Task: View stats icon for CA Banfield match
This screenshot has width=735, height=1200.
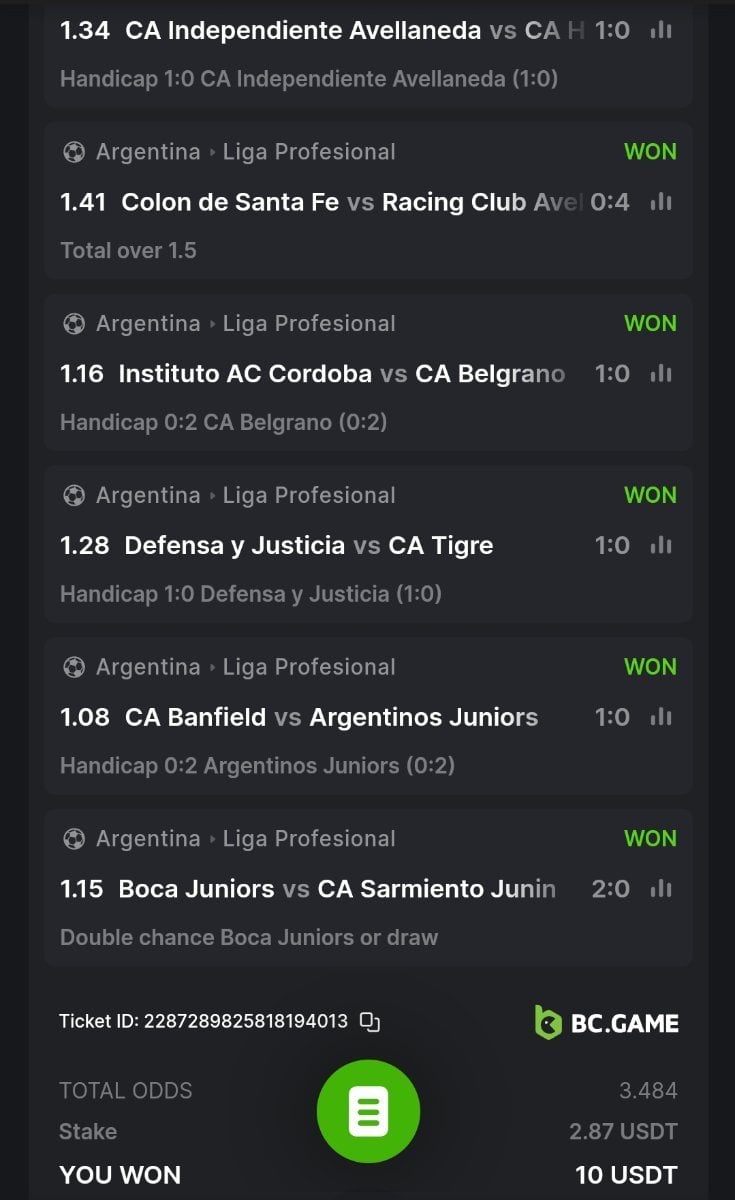Action: (661, 717)
